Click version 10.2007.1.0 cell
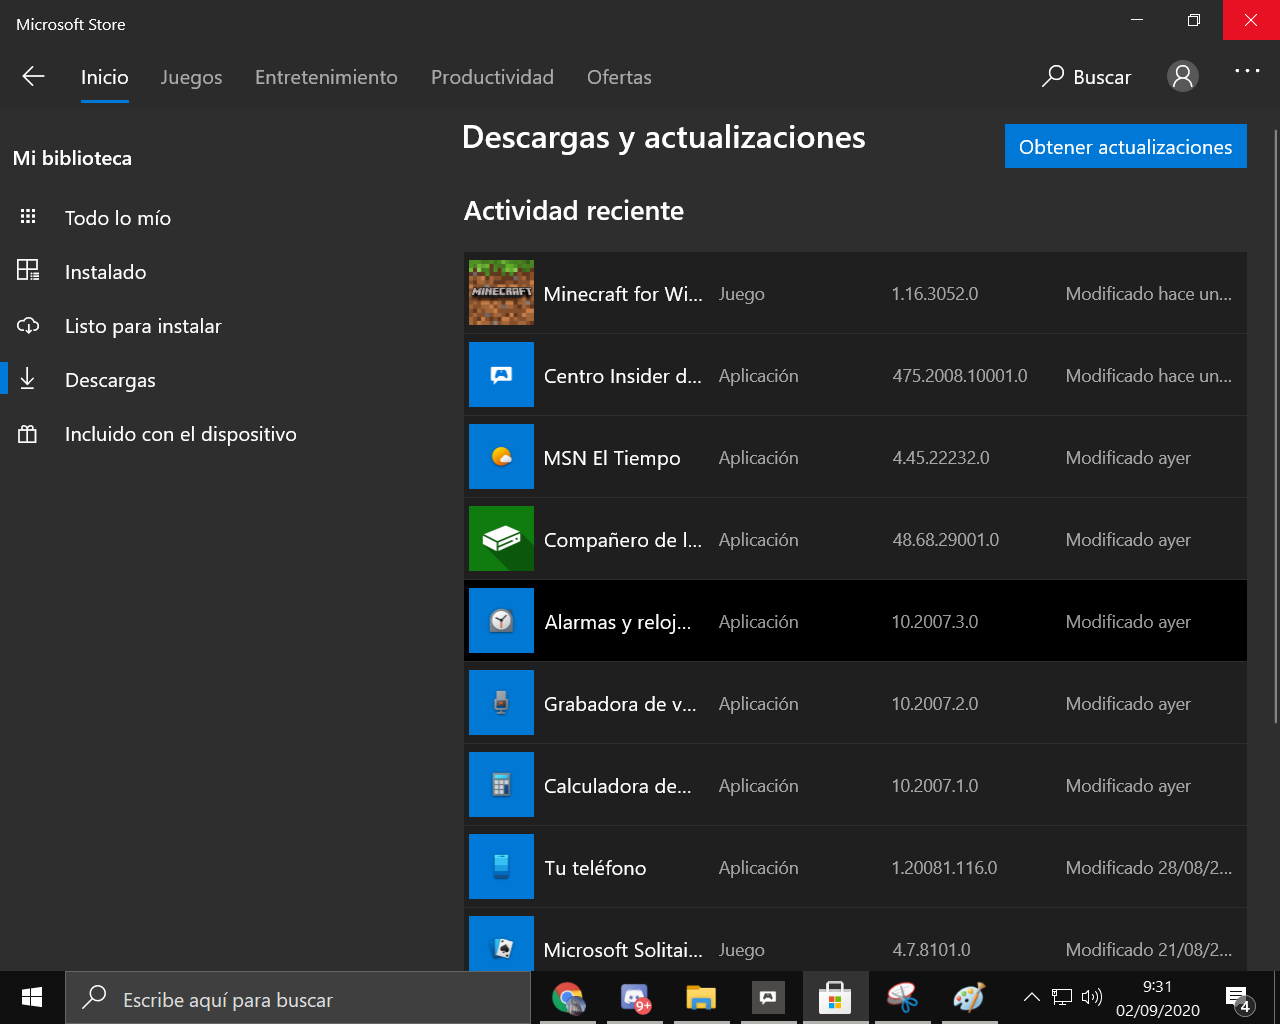 pyautogui.click(x=935, y=786)
